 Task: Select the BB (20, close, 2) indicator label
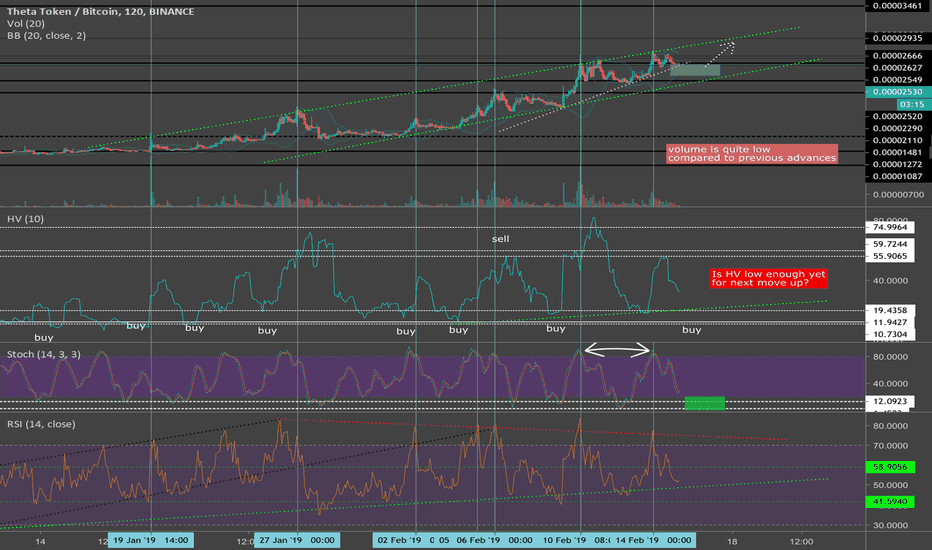click(46, 35)
